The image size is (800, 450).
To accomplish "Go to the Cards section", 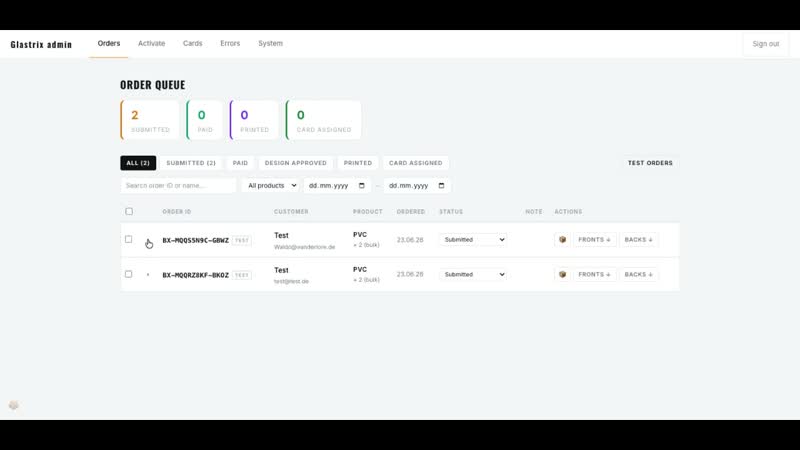I will pyautogui.click(x=192, y=43).
